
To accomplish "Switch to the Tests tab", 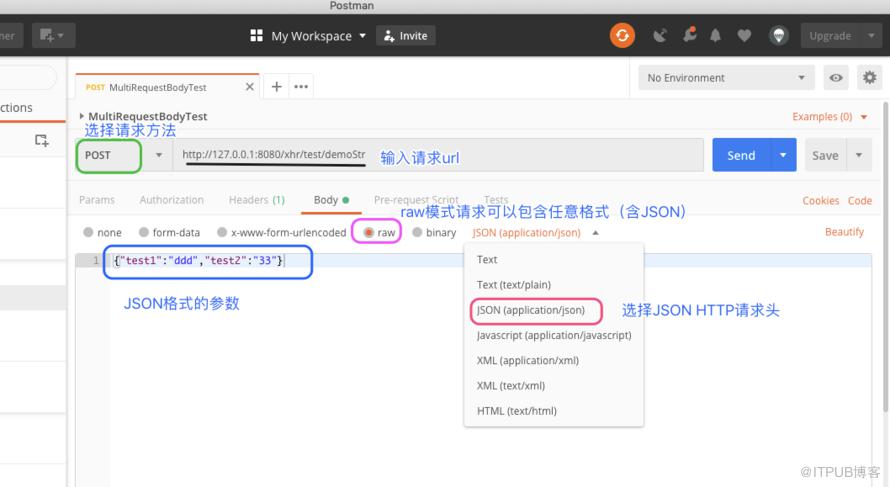I will point(496,200).
